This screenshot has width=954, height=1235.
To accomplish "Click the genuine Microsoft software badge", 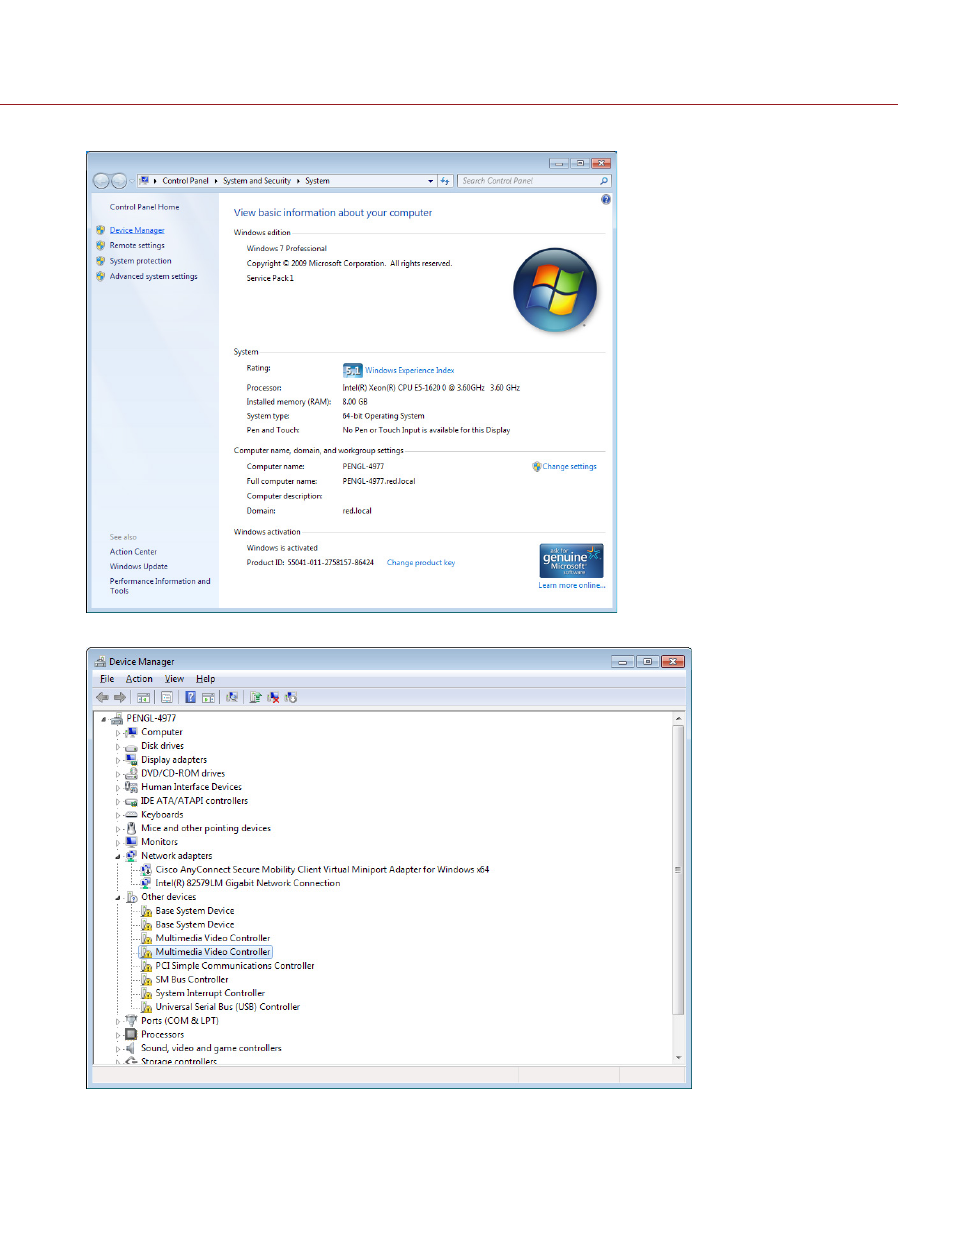I will [572, 561].
